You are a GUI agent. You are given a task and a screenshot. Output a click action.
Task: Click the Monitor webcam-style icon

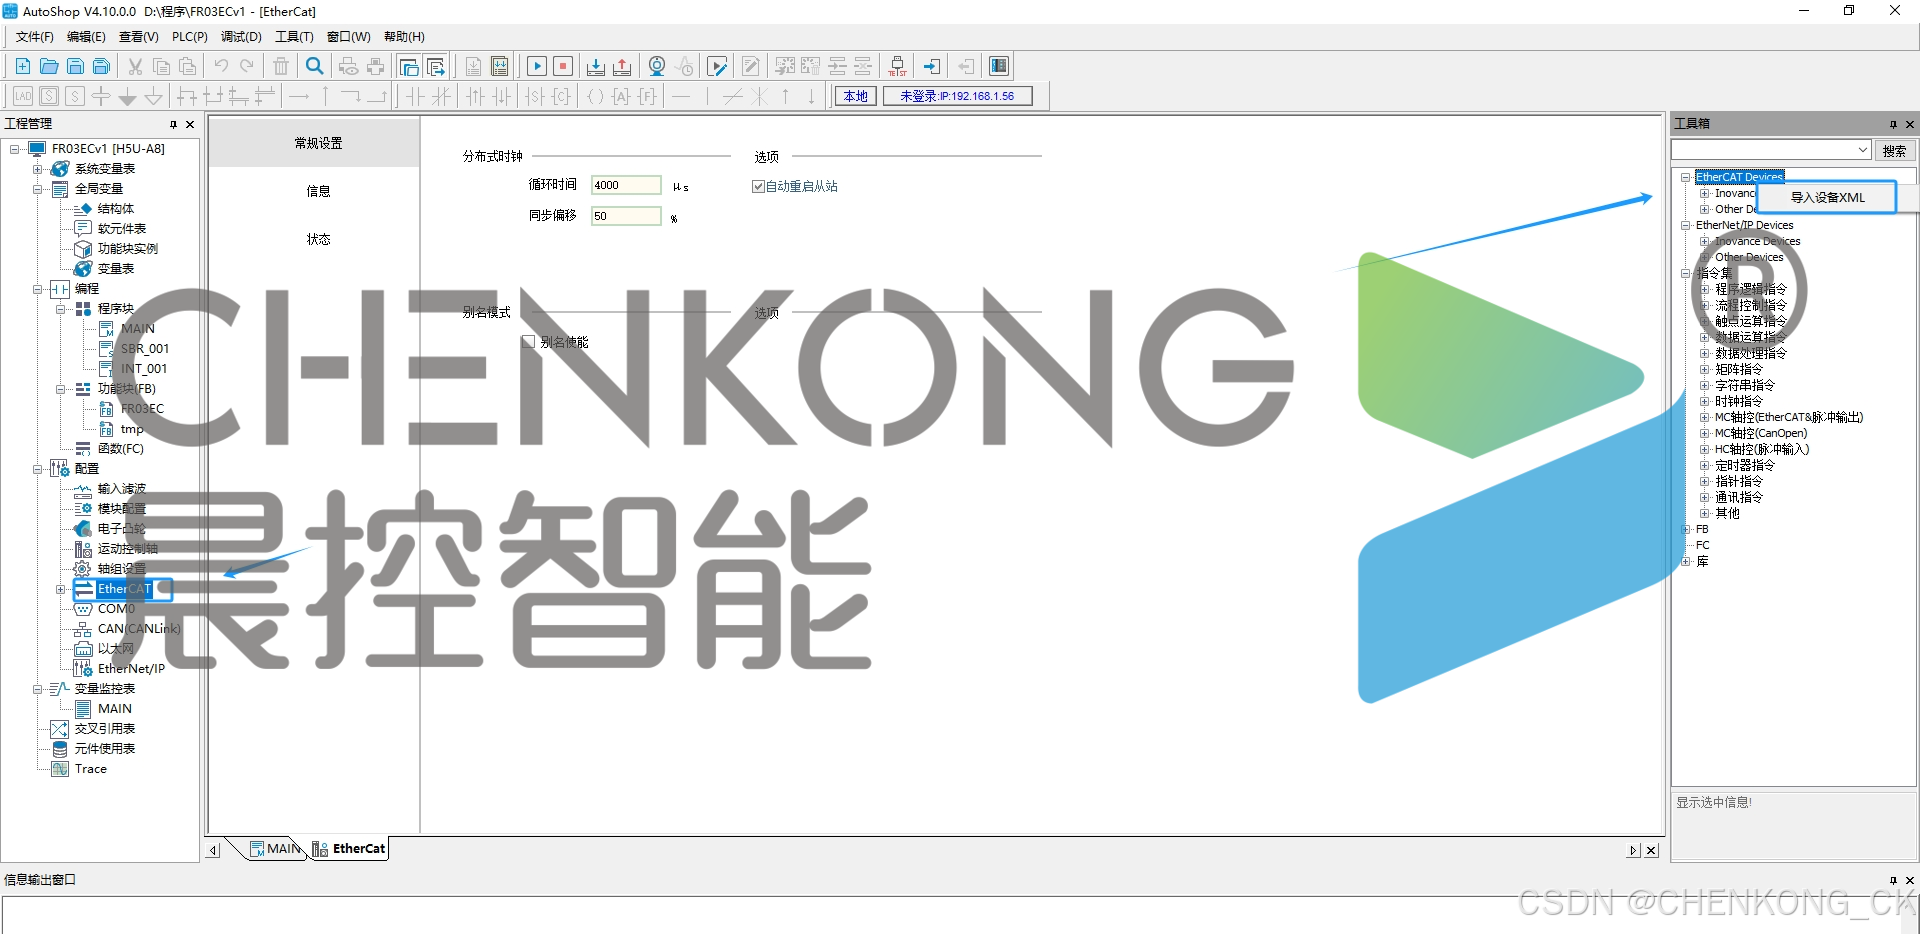click(x=657, y=66)
